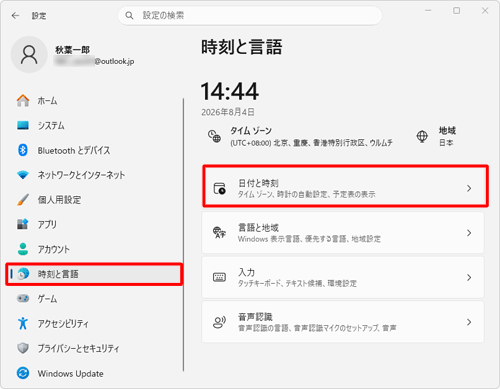Click the date 2026年8月4日
The height and width of the screenshot is (389, 500).
(228, 112)
